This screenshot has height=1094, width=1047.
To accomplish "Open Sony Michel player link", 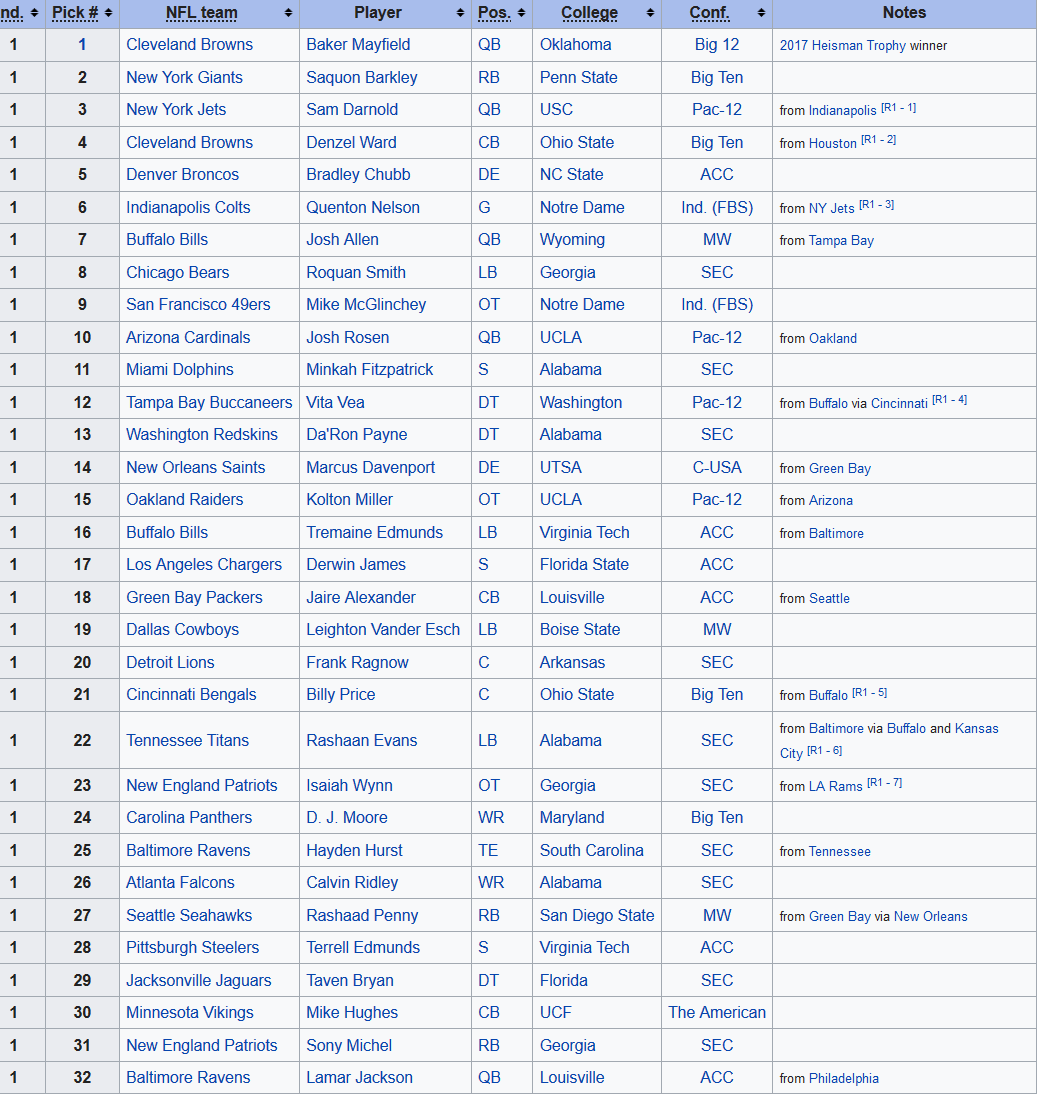I will pos(349,1045).
